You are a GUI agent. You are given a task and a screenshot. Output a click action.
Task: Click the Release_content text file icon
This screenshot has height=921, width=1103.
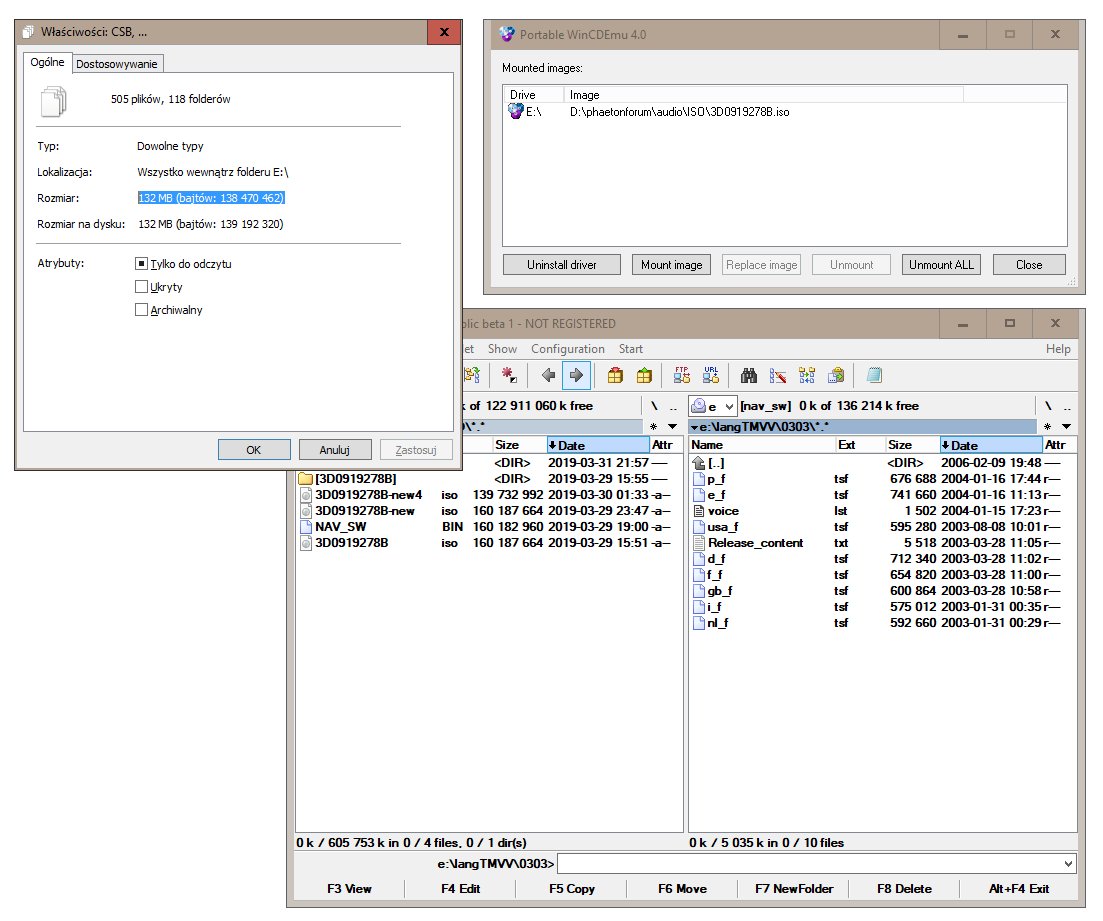point(699,542)
